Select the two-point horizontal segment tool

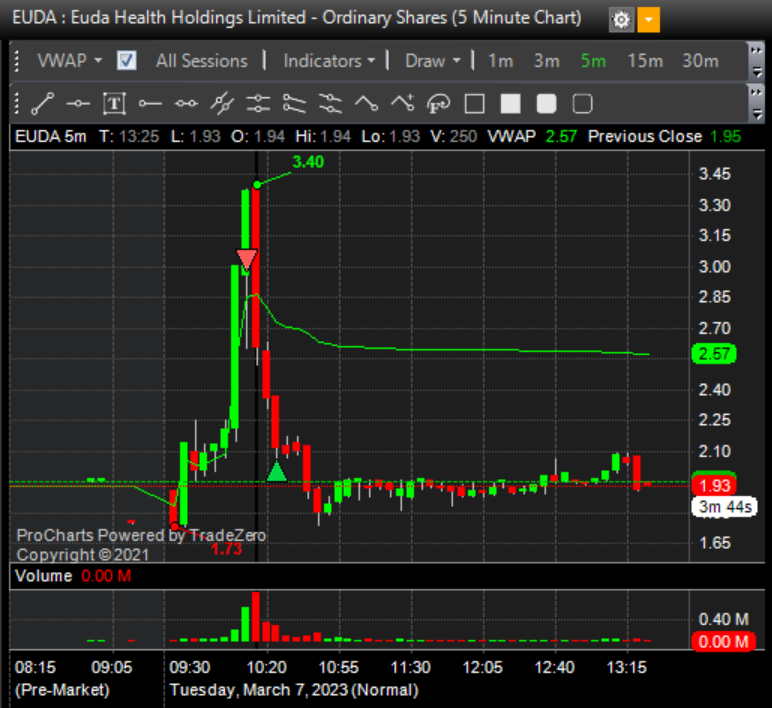(x=186, y=103)
